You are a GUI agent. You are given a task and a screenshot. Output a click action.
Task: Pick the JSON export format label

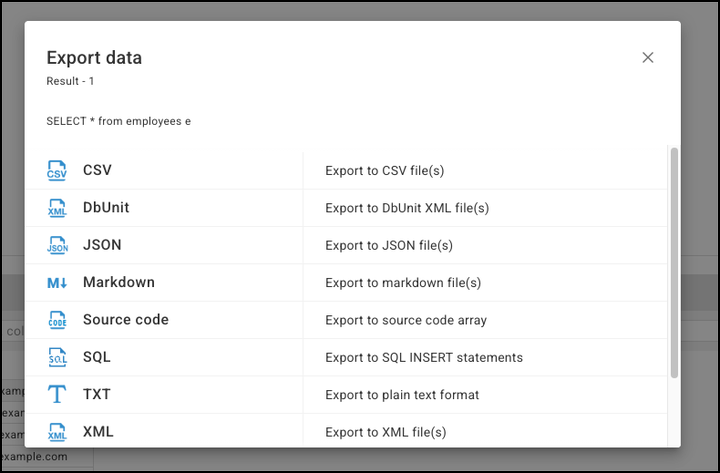[x=102, y=245]
